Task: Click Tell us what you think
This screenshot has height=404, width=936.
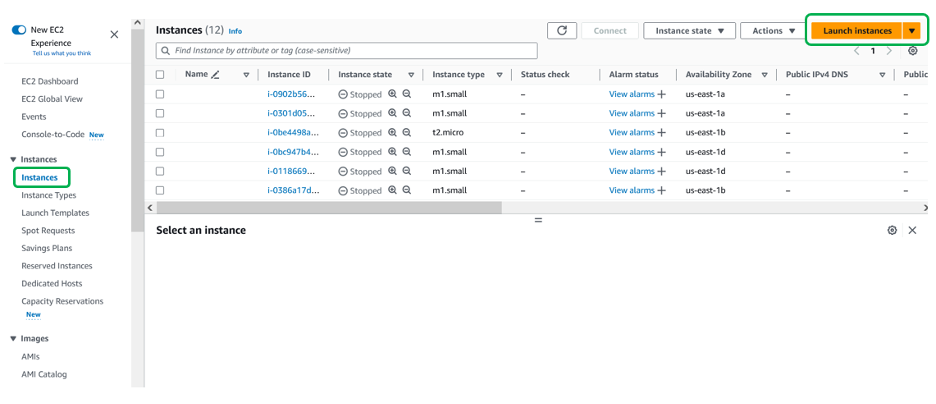Action: click(x=61, y=53)
